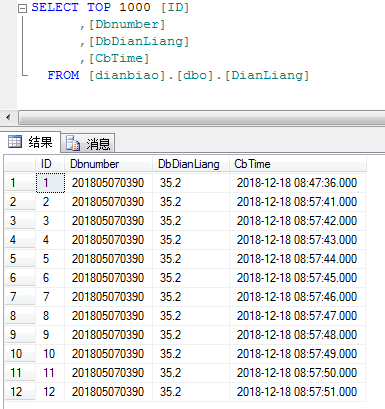Collapse the SELECT statement outline box
This screenshot has width=385, height=409.
pos(22,9)
